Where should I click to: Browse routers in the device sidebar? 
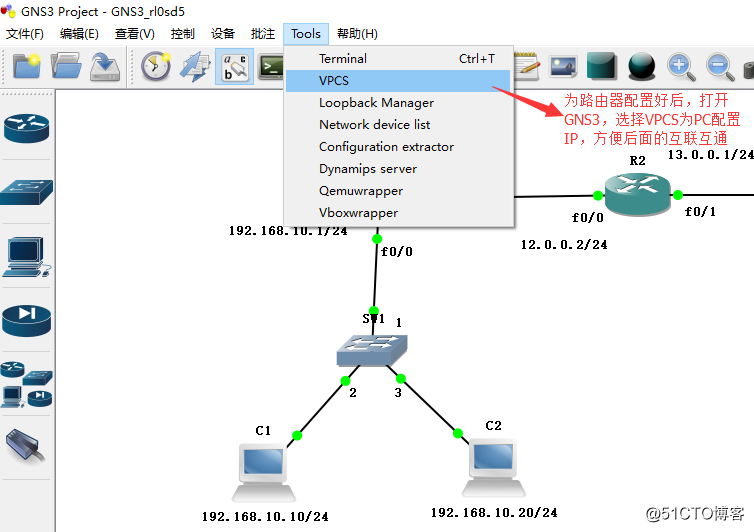click(26, 128)
